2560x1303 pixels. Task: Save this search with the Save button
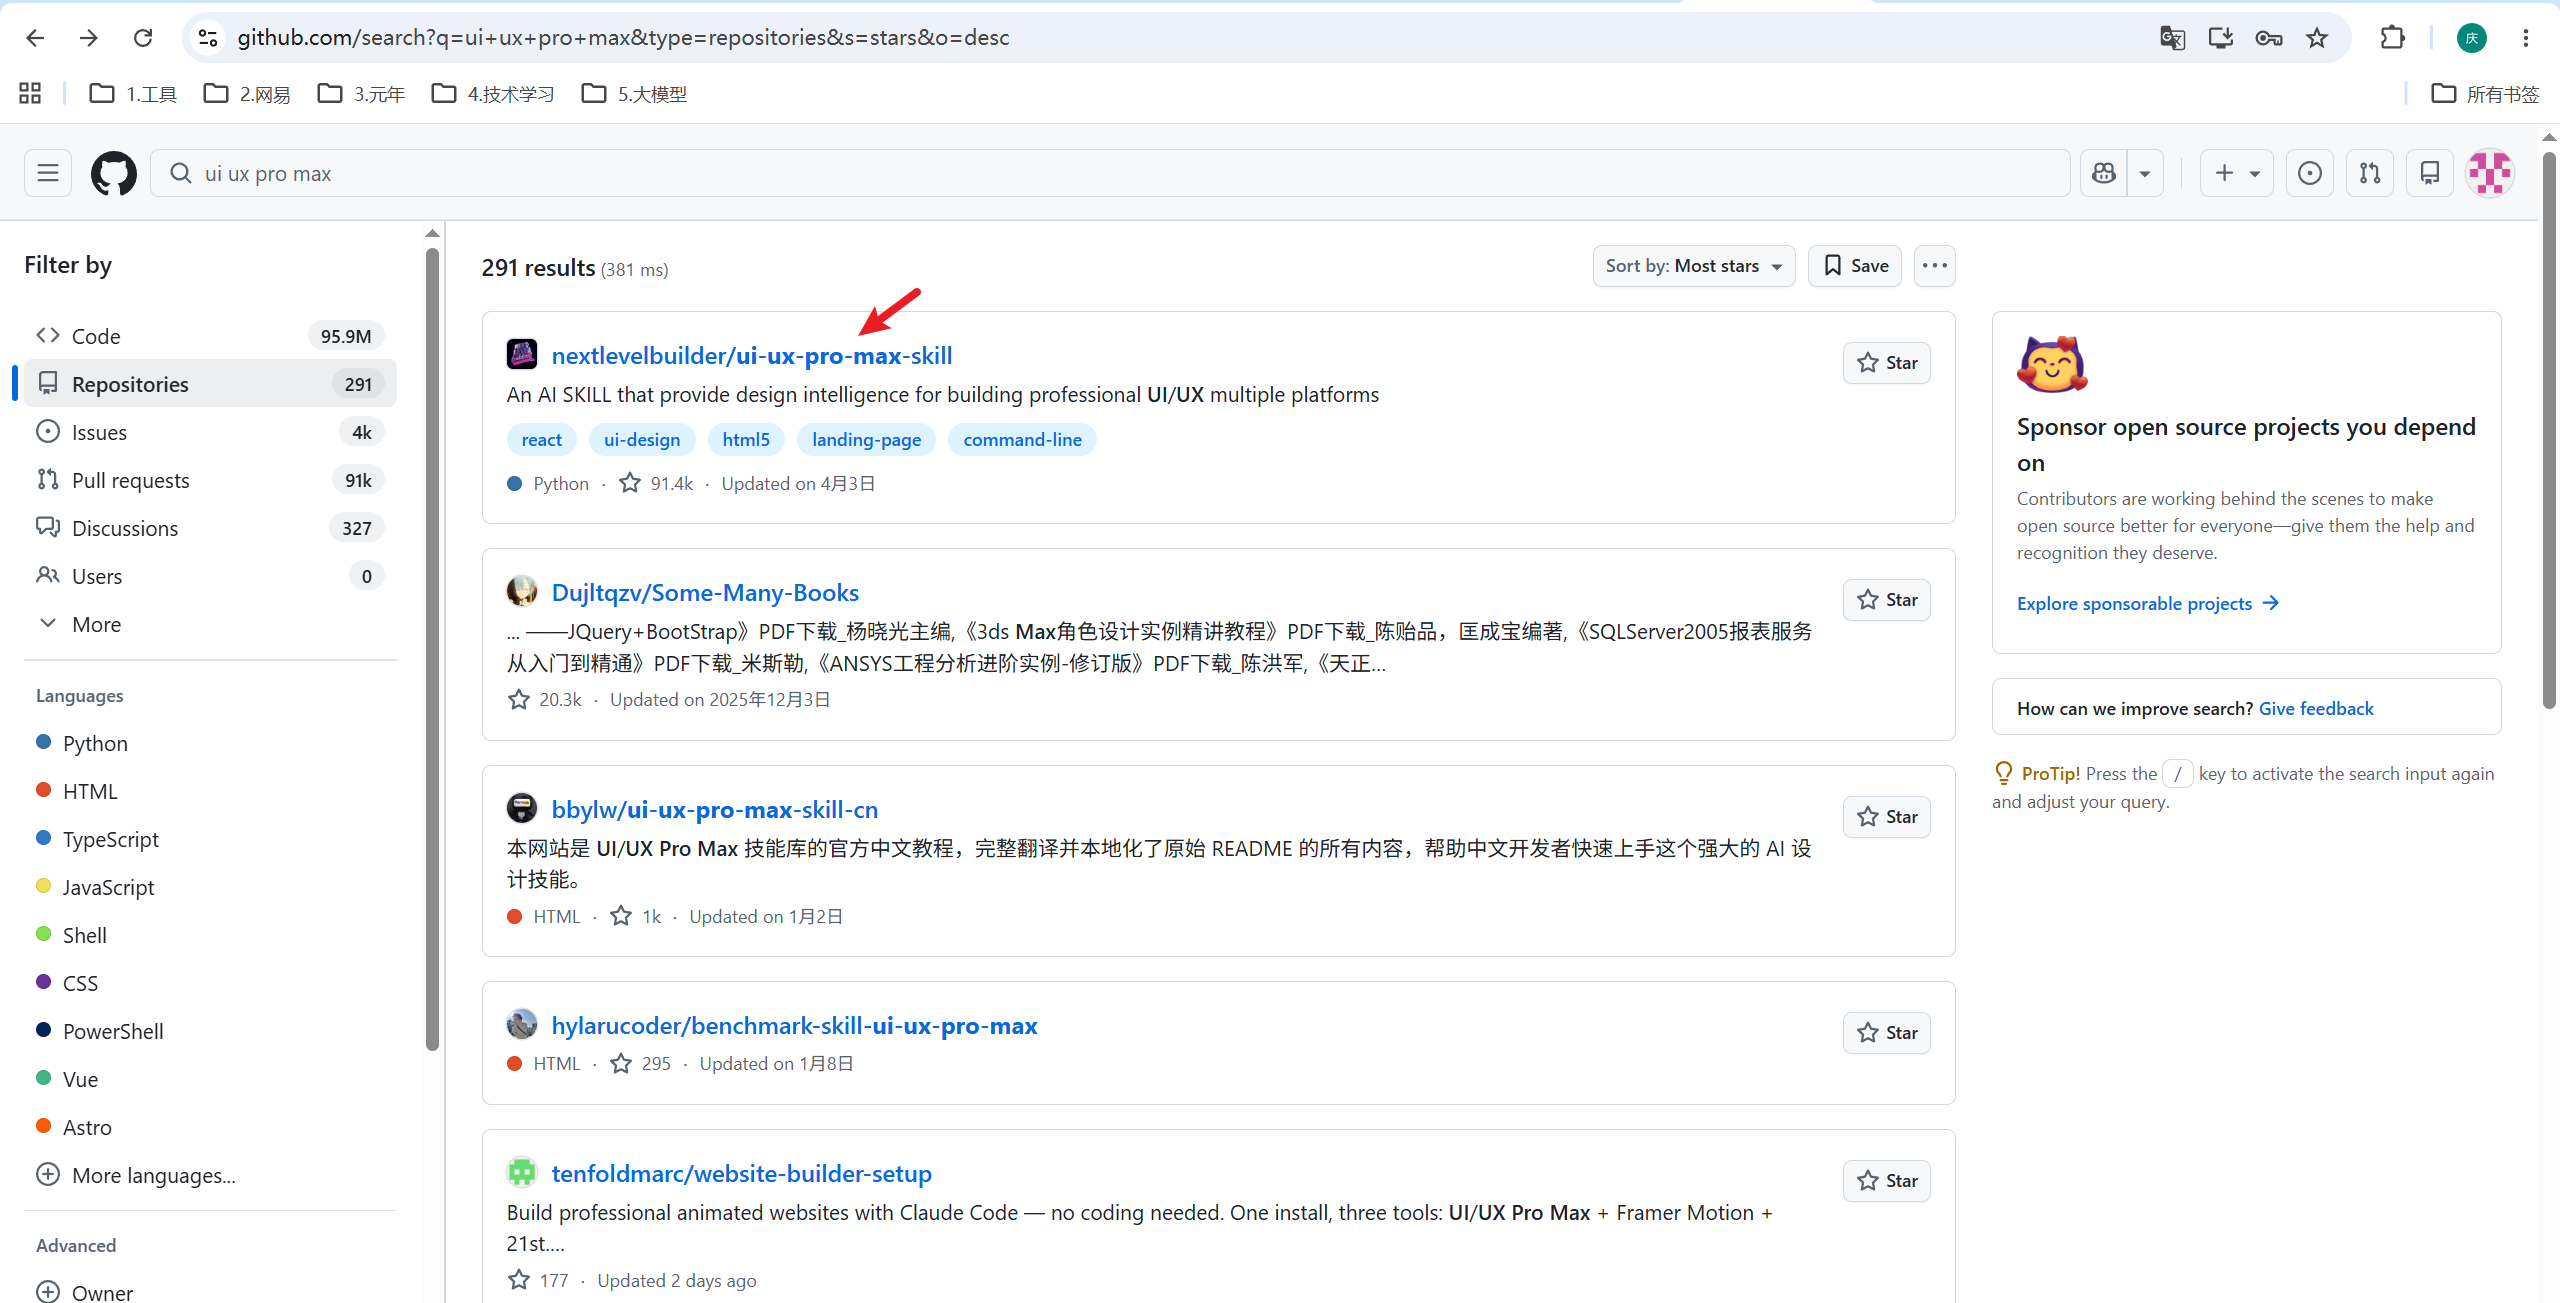click(x=1855, y=266)
